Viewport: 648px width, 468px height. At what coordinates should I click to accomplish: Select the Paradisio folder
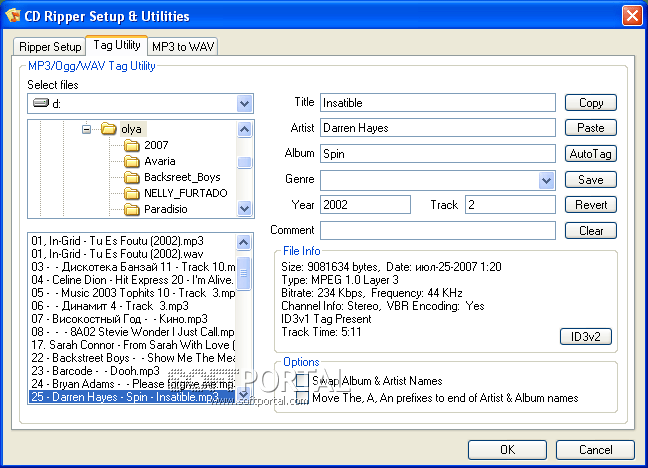point(165,209)
